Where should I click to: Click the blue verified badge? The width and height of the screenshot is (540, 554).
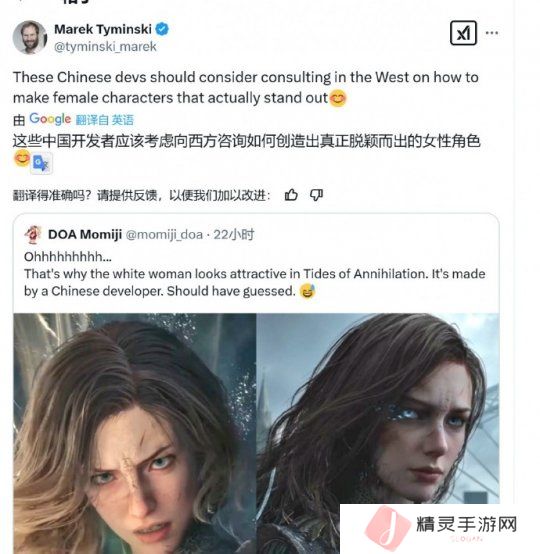(162, 29)
